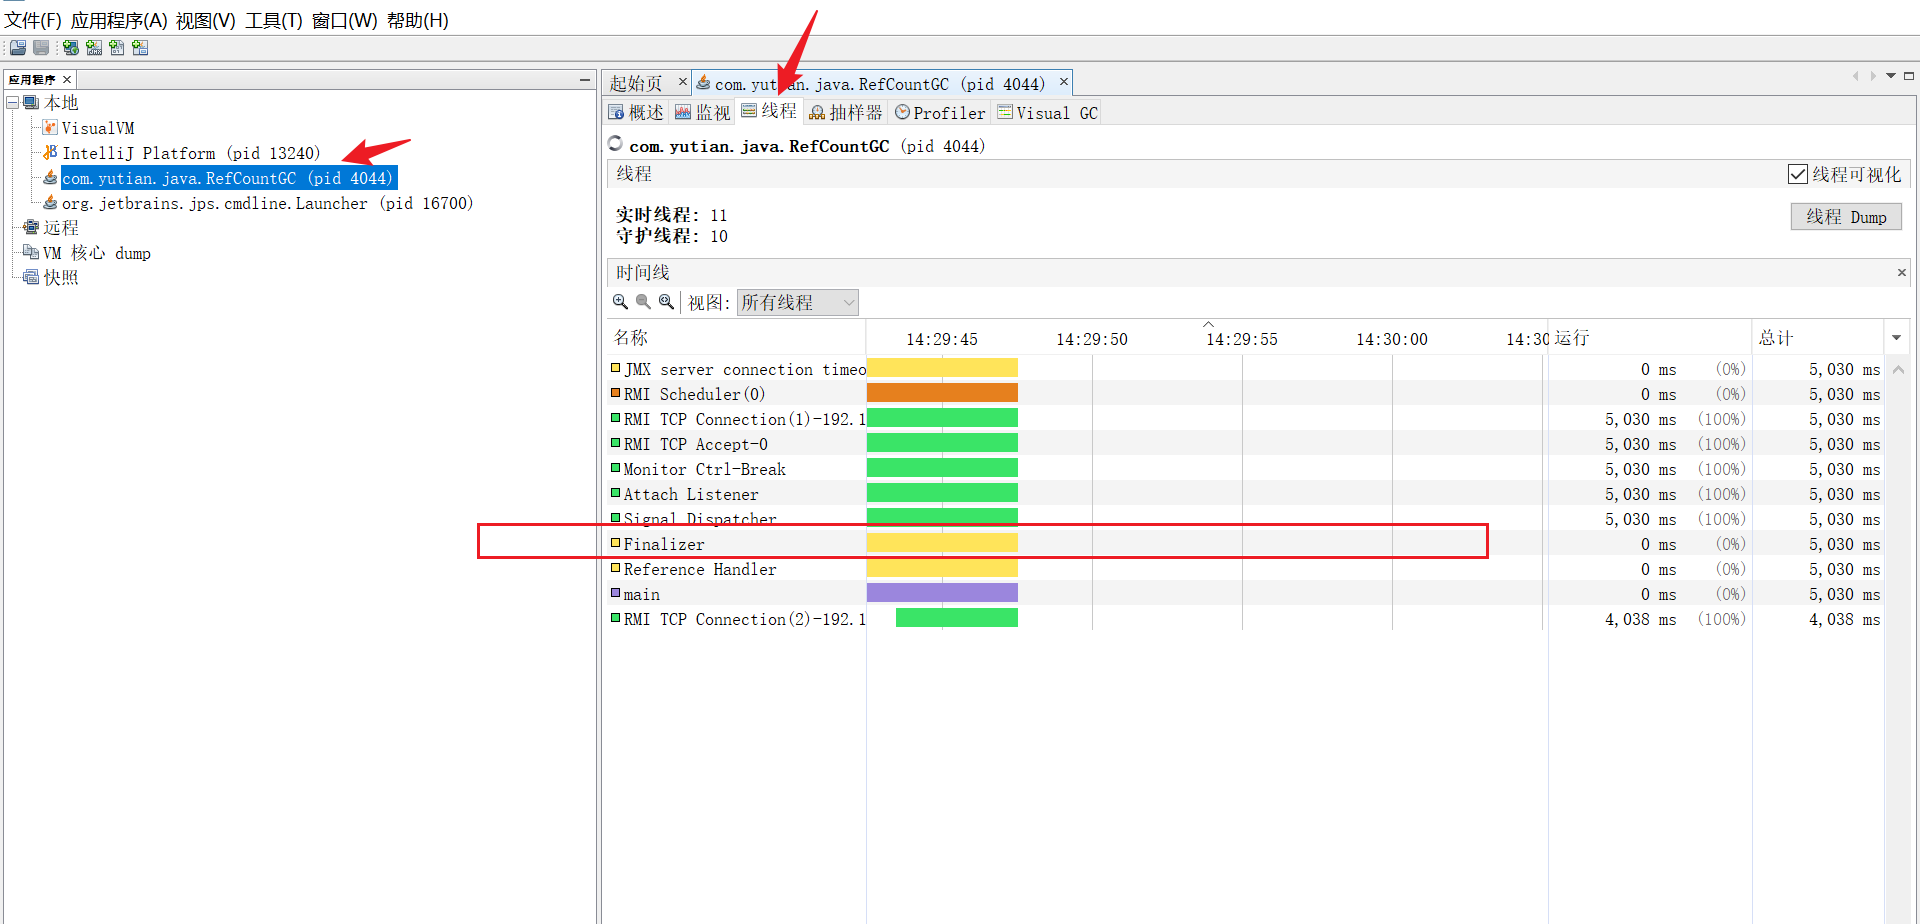Image resolution: width=1920 pixels, height=924 pixels.
Task: Click the zoom in timeline icon
Action: 620,302
